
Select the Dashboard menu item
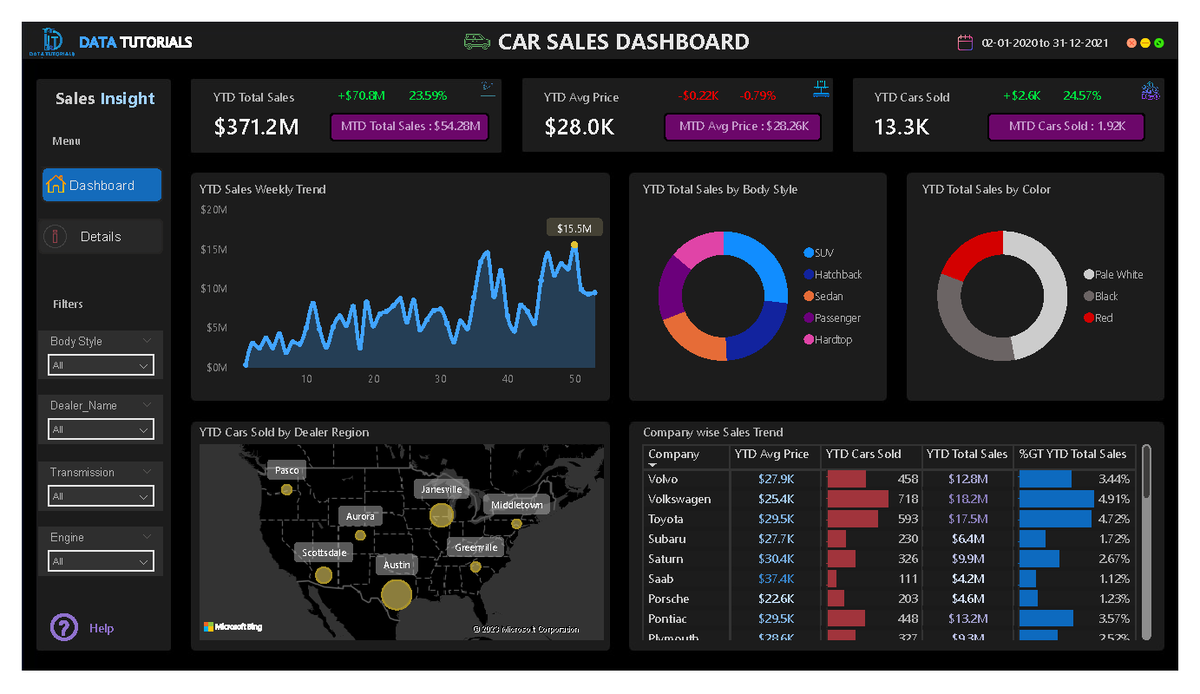[x=101, y=184]
